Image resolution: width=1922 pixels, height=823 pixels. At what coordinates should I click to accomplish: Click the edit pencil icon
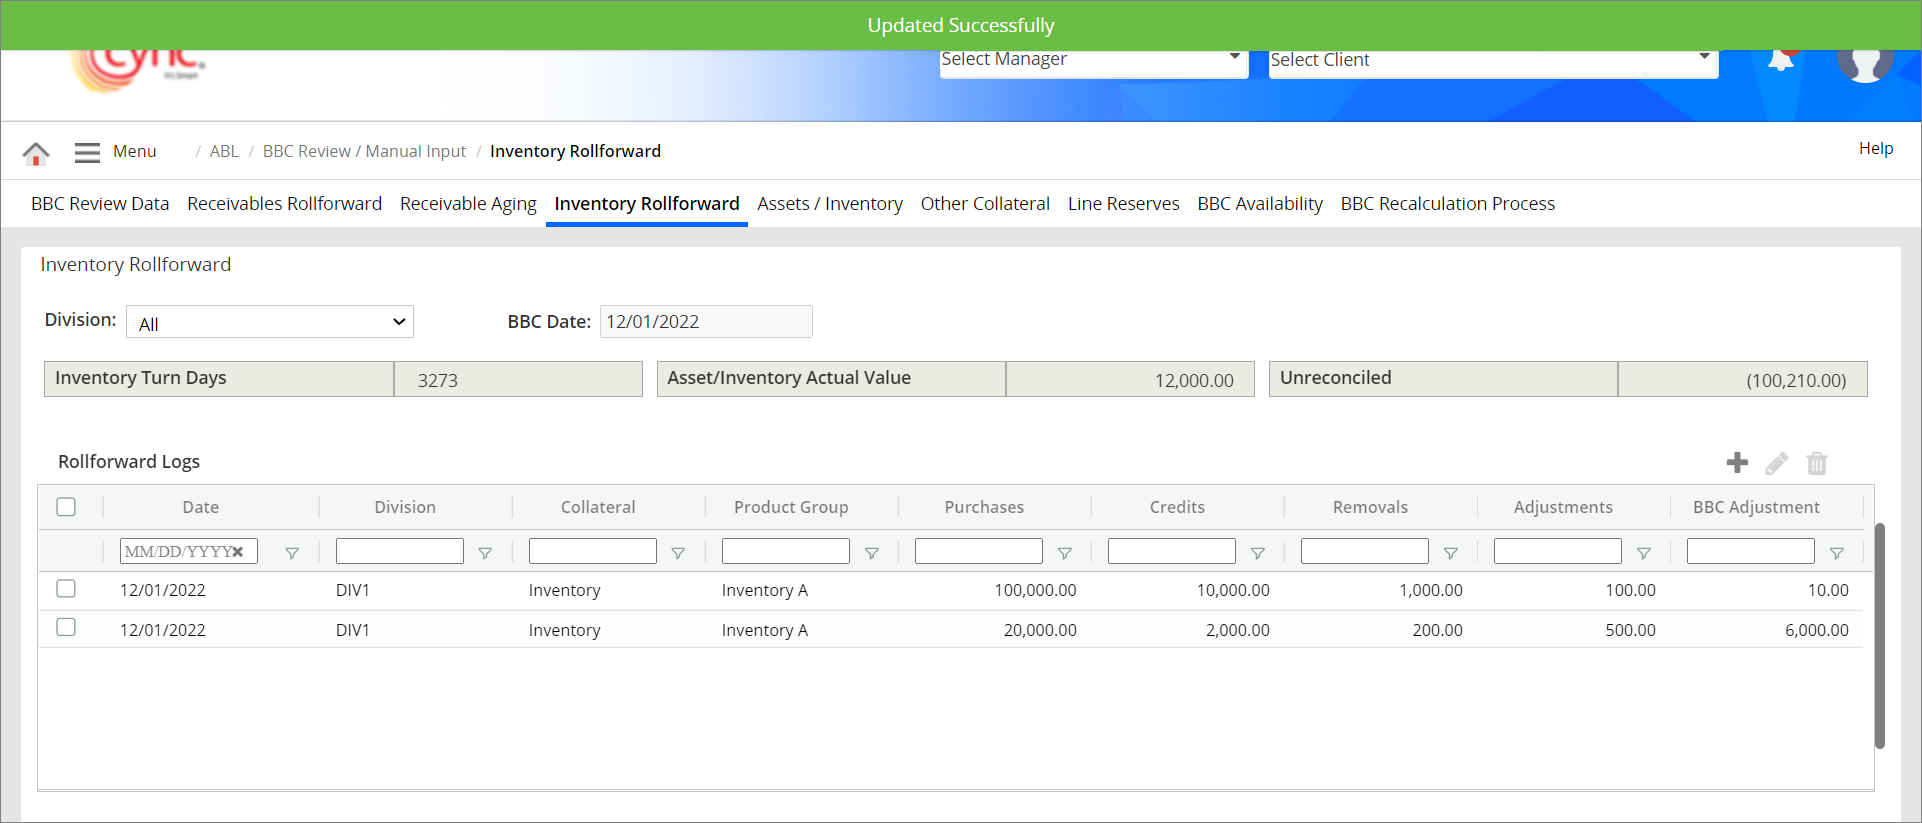tap(1776, 463)
